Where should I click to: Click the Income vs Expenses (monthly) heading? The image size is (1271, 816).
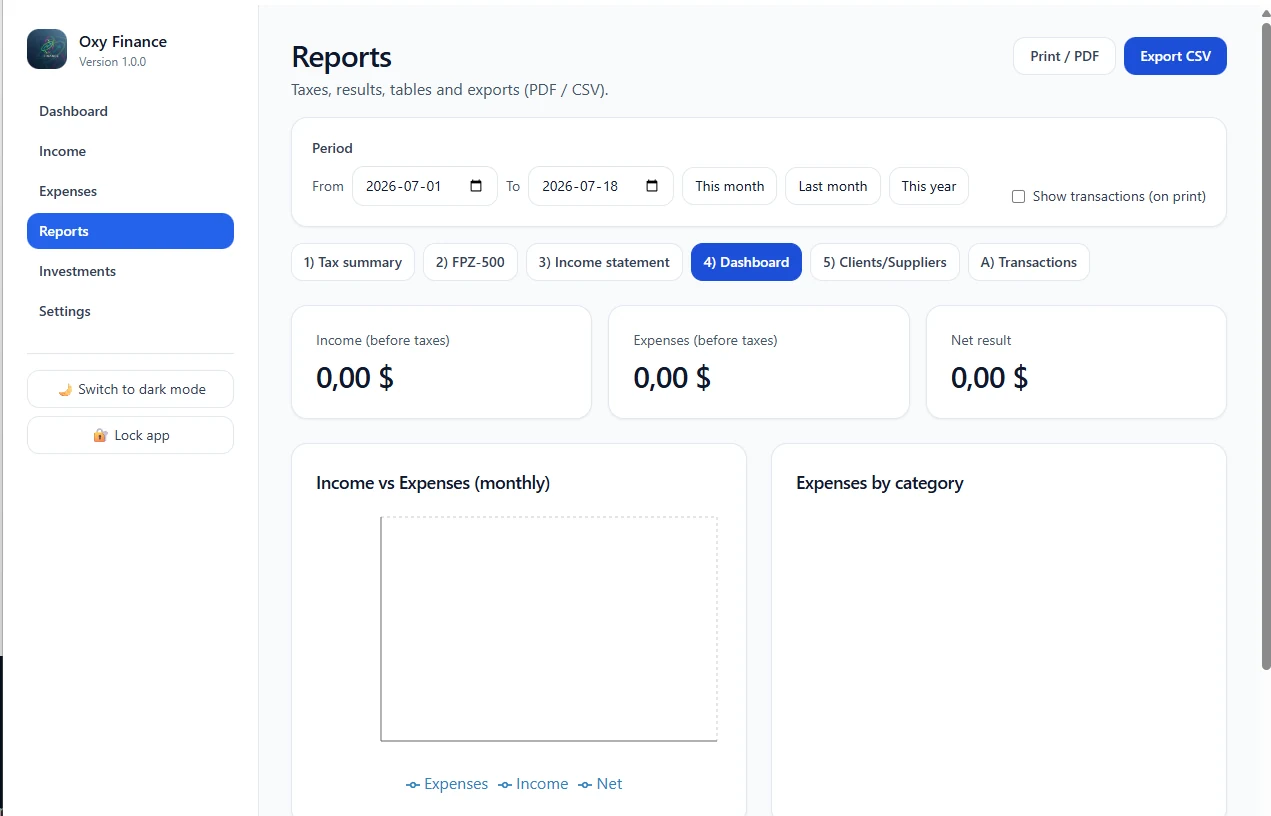tap(433, 483)
